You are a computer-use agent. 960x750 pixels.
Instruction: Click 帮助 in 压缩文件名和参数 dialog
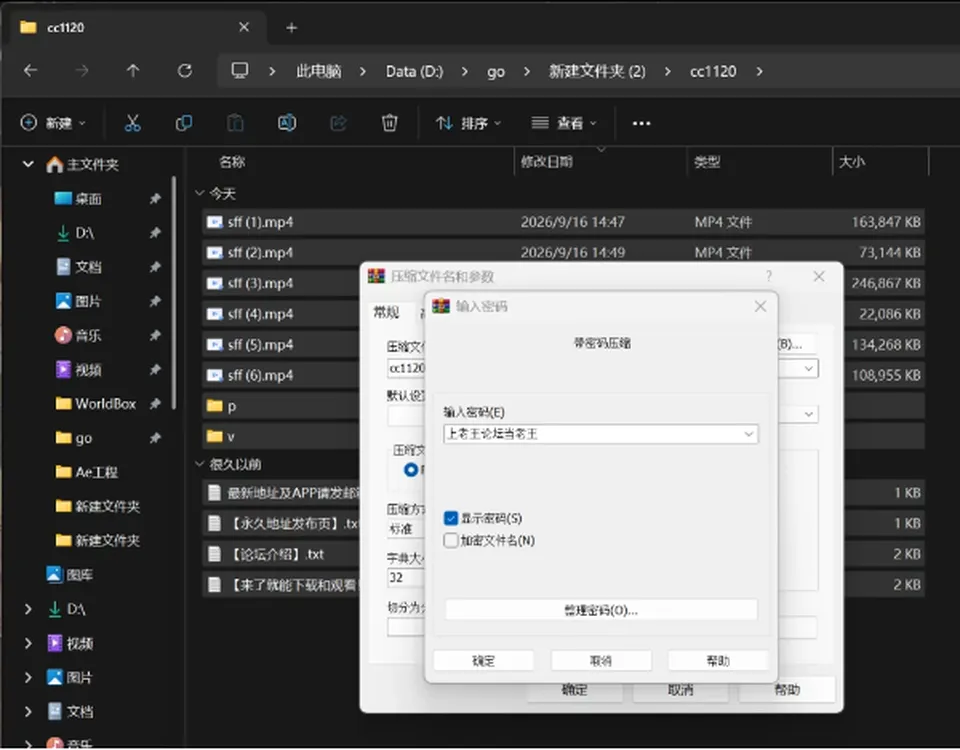(787, 691)
